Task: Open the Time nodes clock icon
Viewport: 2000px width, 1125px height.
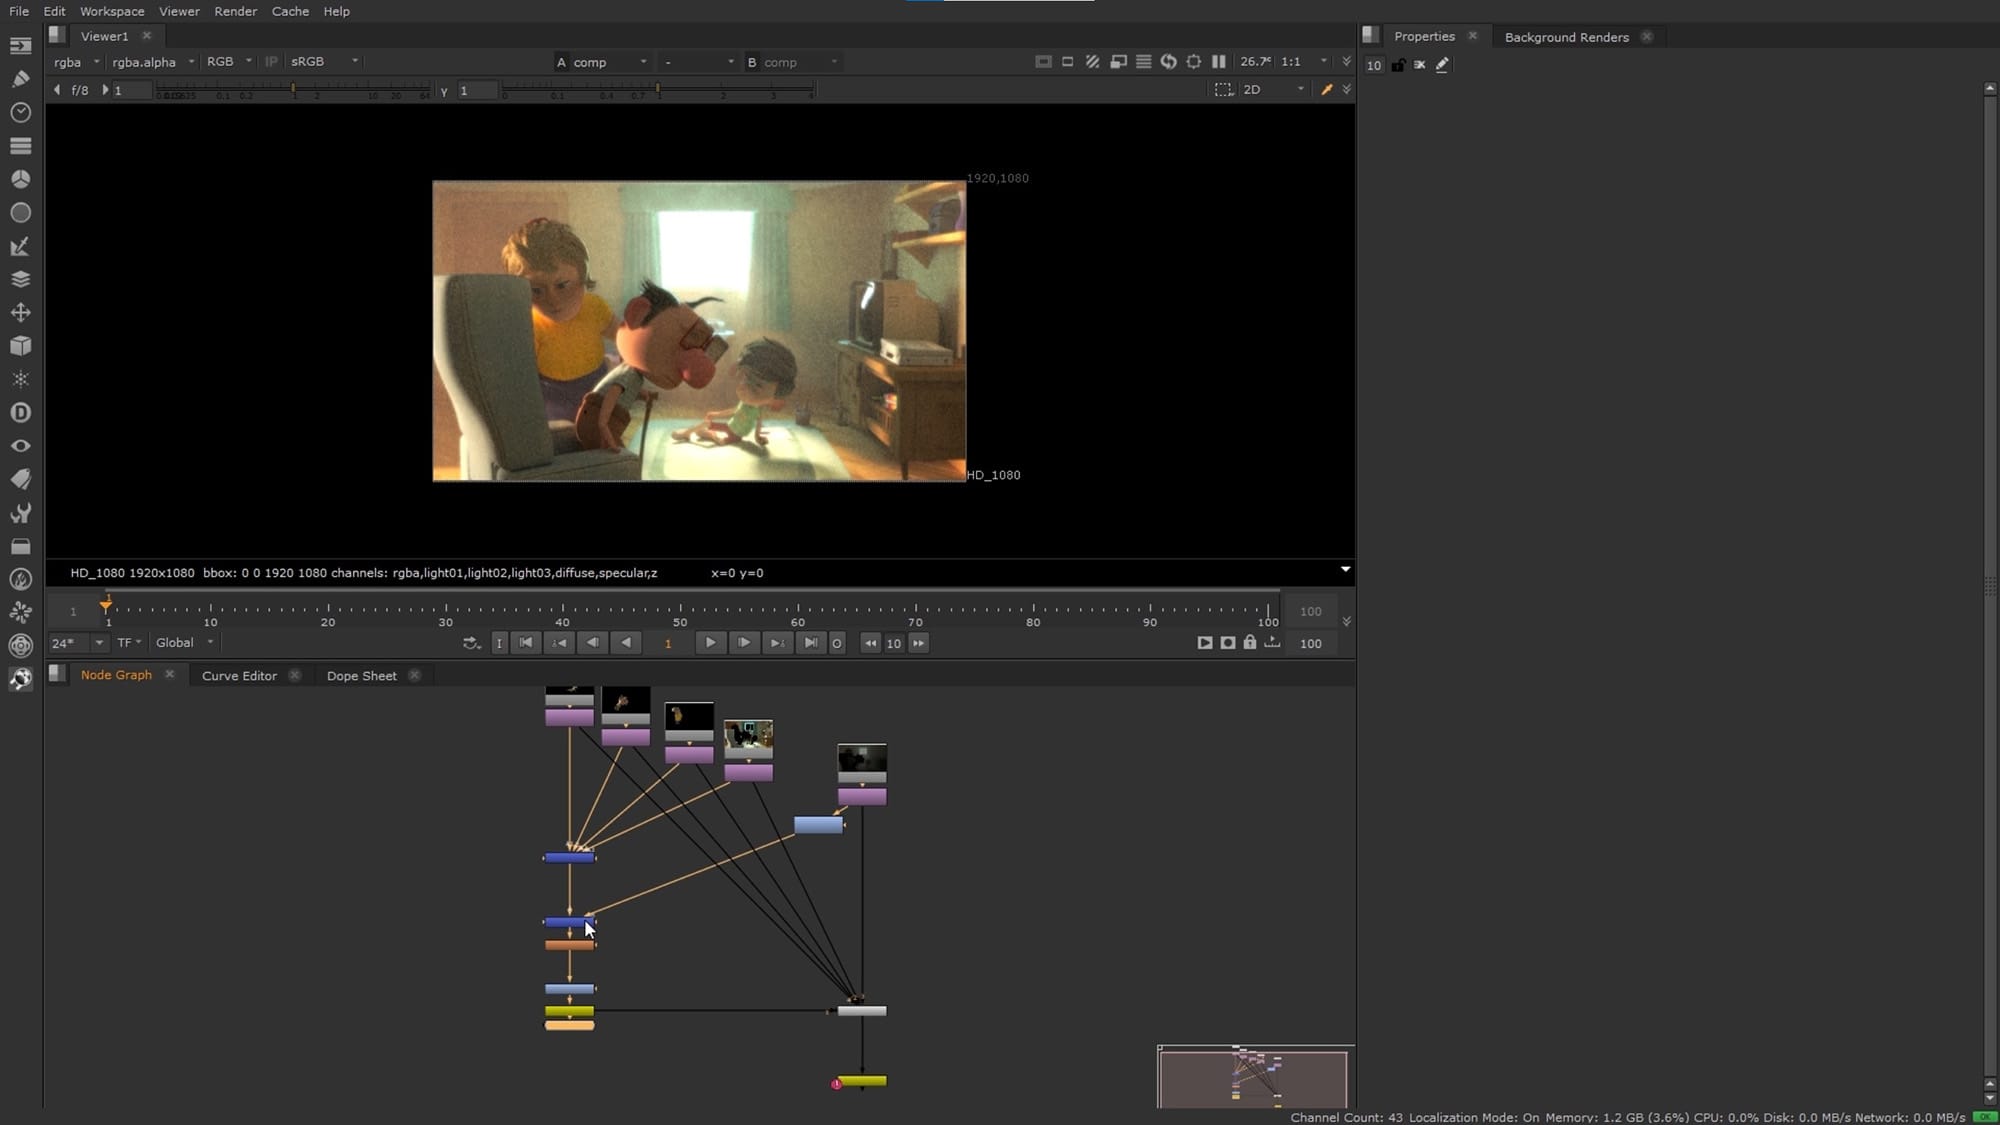Action: tap(20, 112)
